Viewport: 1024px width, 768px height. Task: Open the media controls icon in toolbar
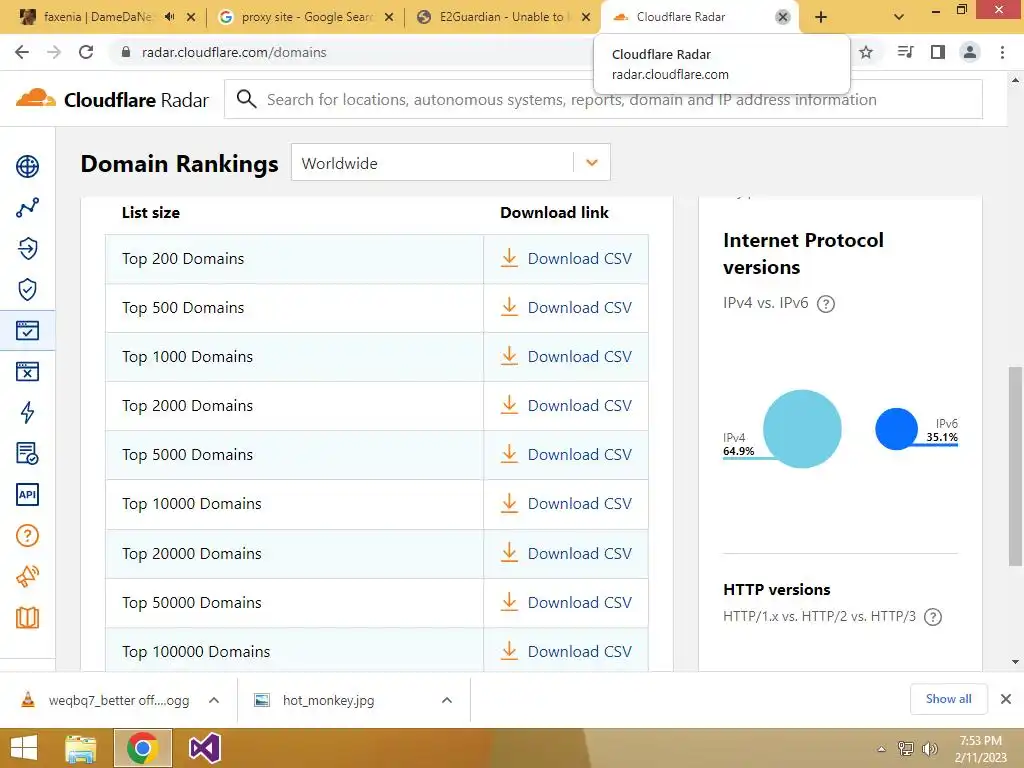pyautogui.click(x=905, y=52)
